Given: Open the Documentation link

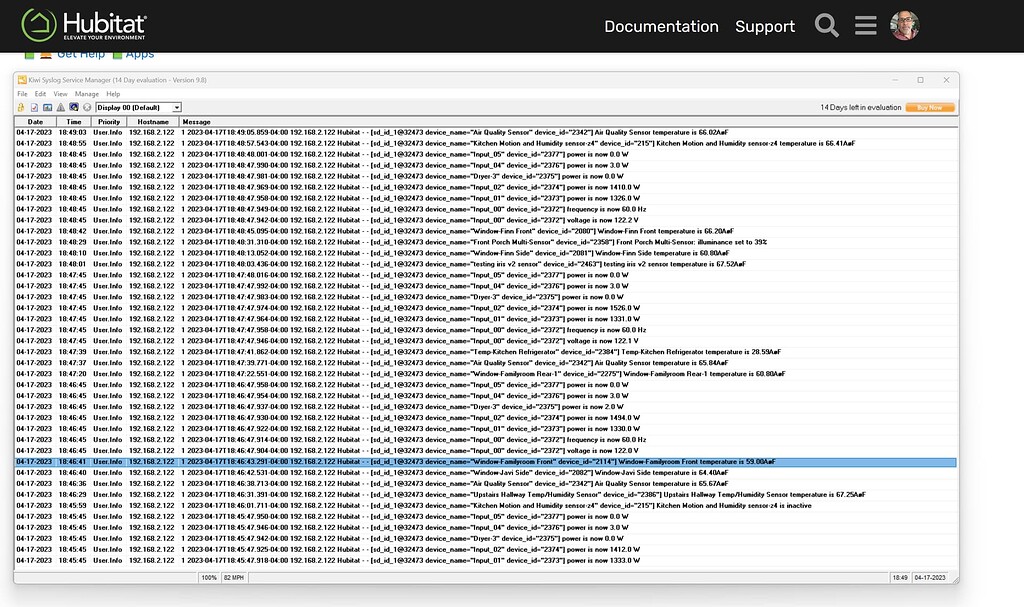Looking at the screenshot, I should [x=661, y=26].
